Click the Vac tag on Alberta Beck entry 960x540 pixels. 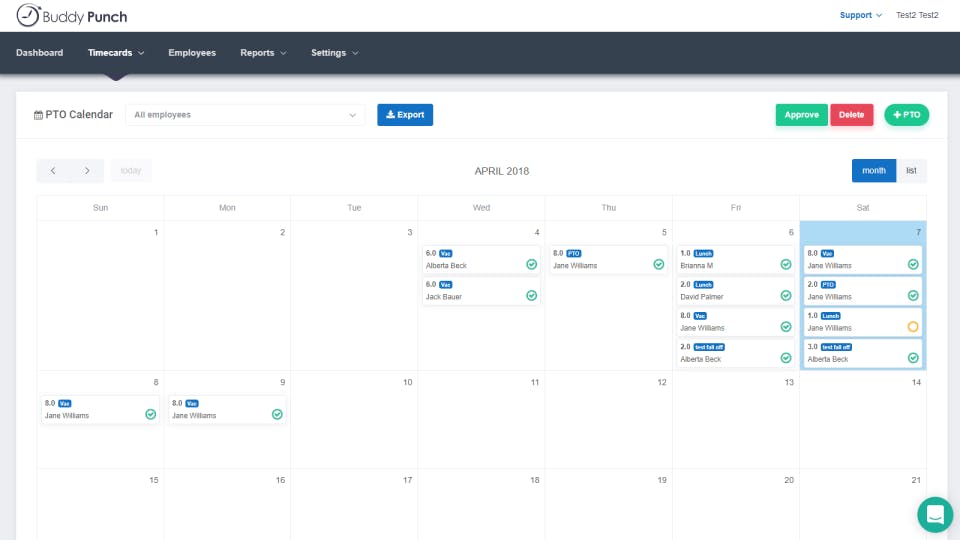[x=446, y=253]
